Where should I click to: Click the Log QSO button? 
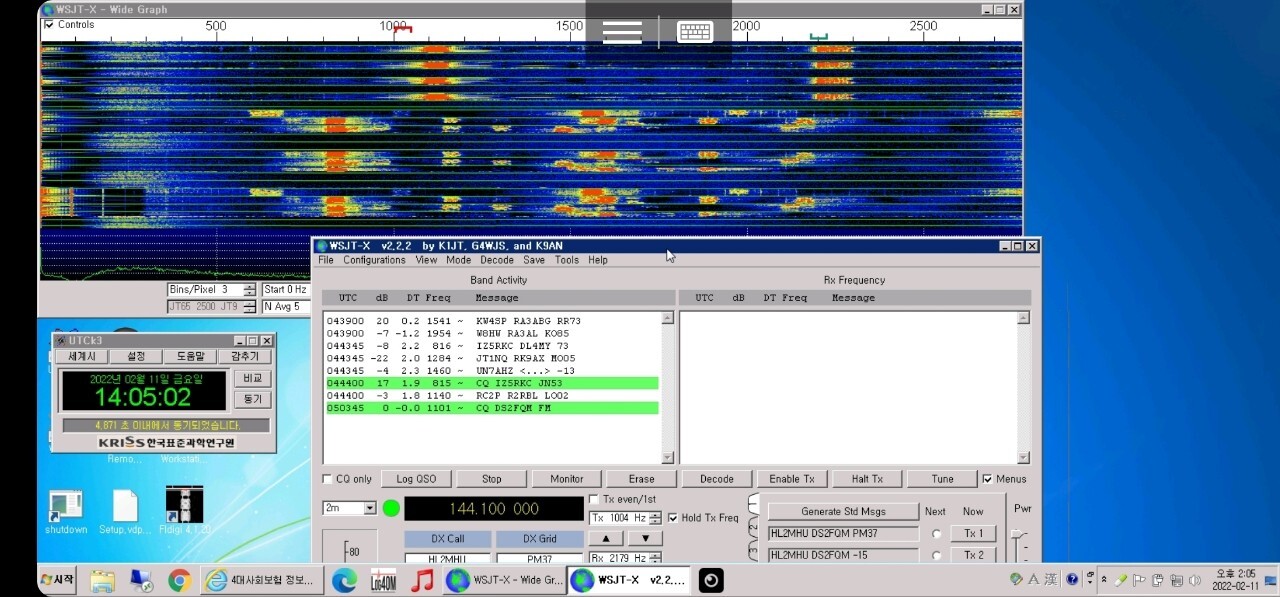(x=417, y=479)
